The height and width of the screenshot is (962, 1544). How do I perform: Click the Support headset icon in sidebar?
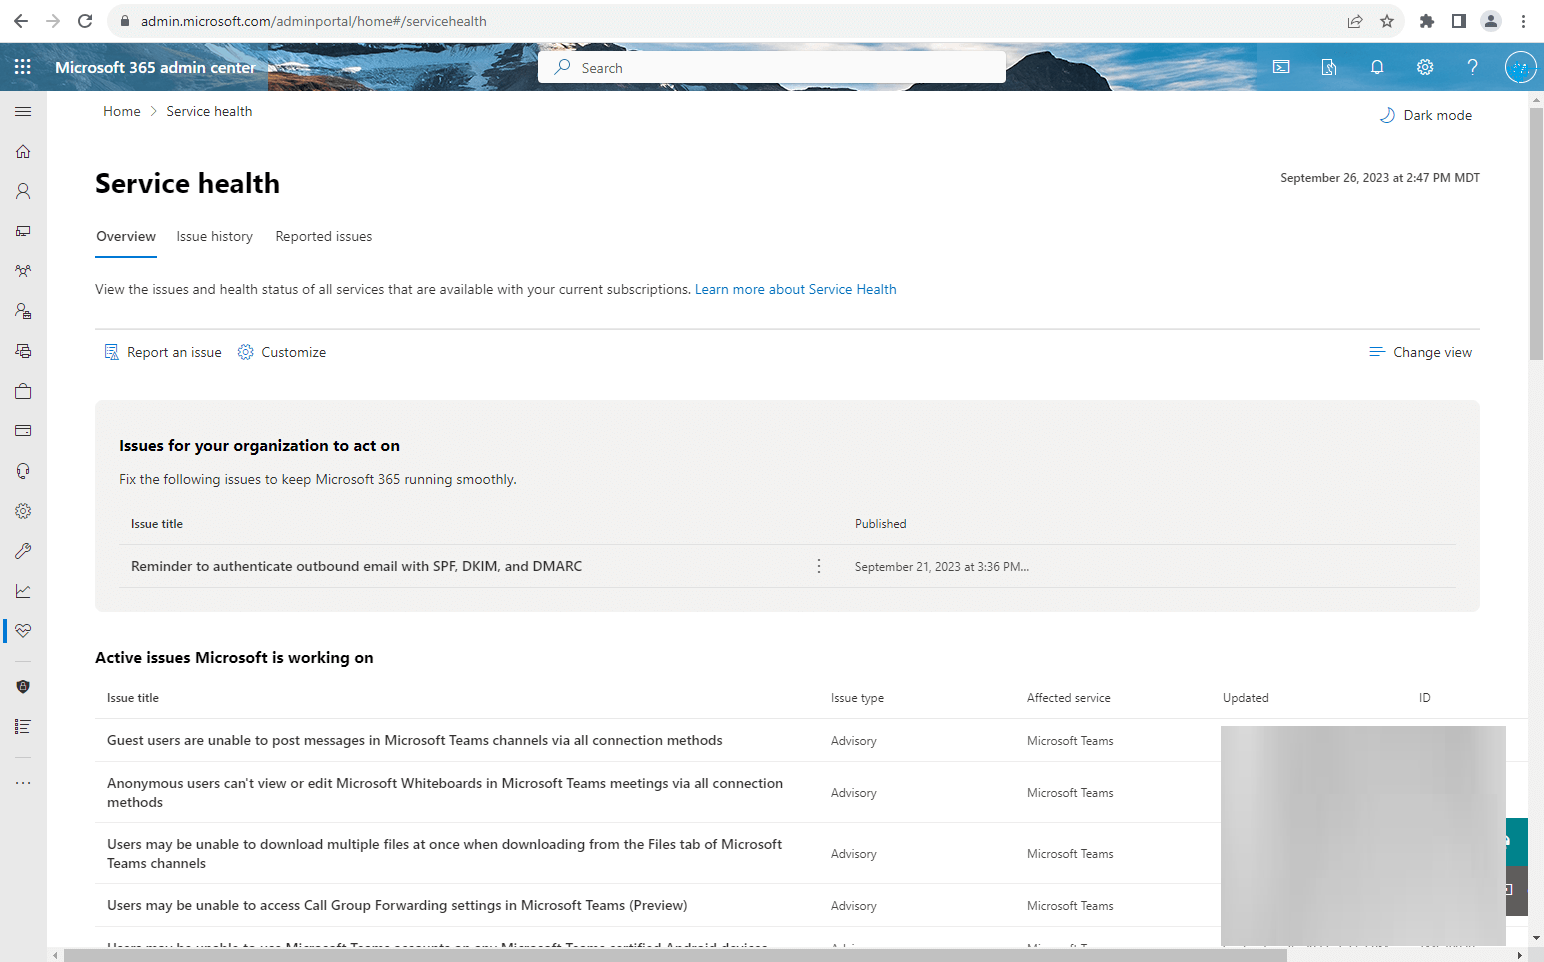pos(23,471)
